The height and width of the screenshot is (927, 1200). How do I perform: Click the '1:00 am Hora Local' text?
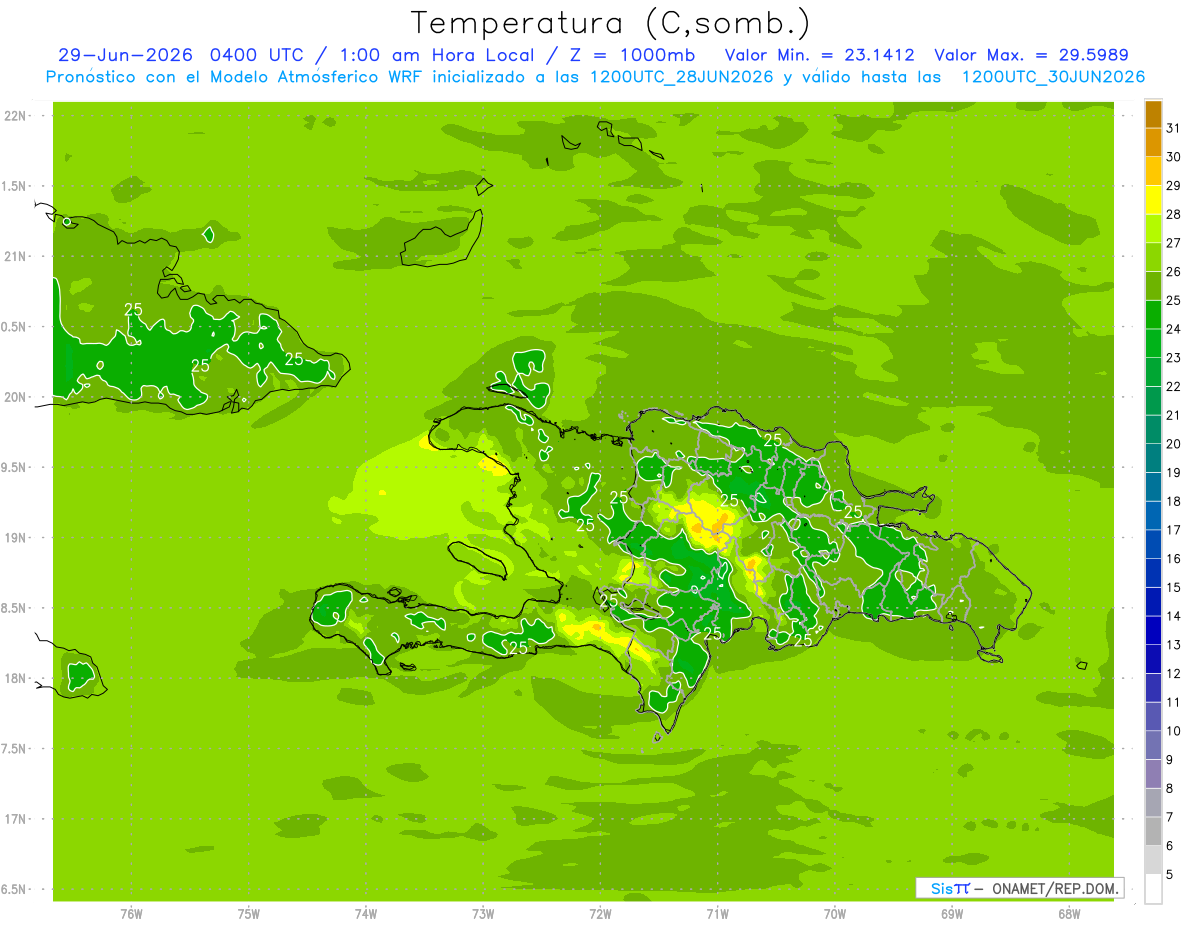438,55
